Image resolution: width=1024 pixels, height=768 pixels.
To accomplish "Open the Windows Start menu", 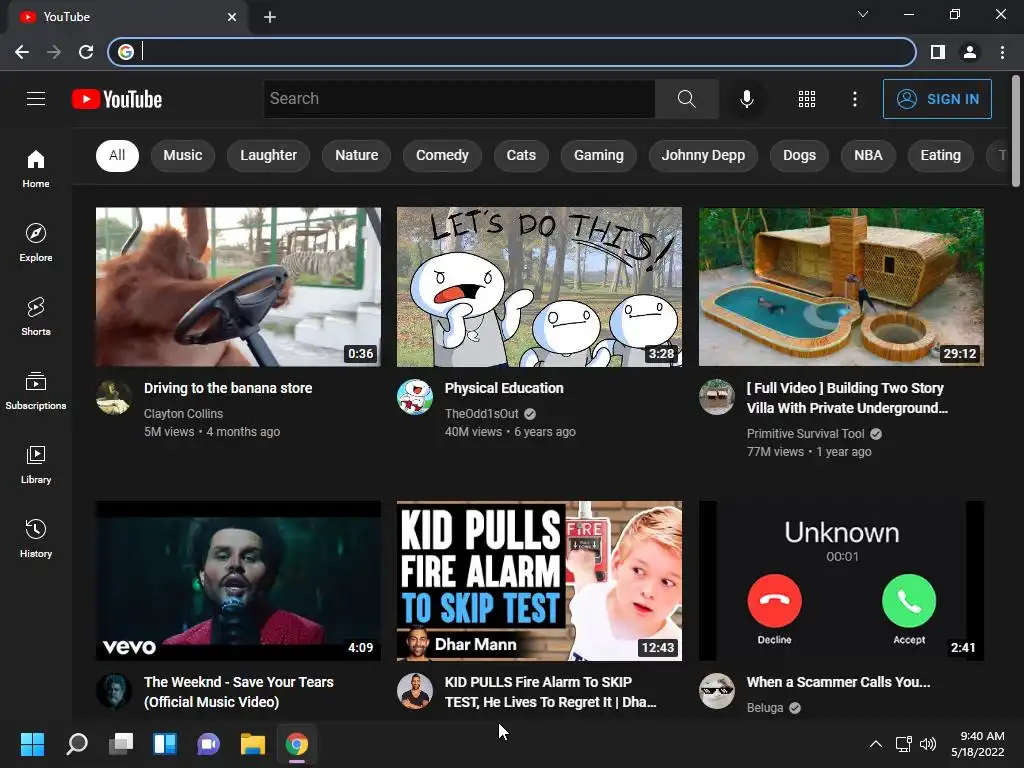I will (x=32, y=744).
